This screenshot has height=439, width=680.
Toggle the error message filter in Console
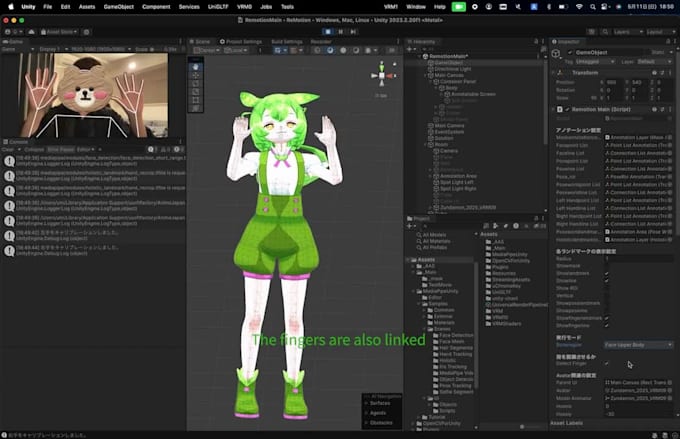coord(178,149)
